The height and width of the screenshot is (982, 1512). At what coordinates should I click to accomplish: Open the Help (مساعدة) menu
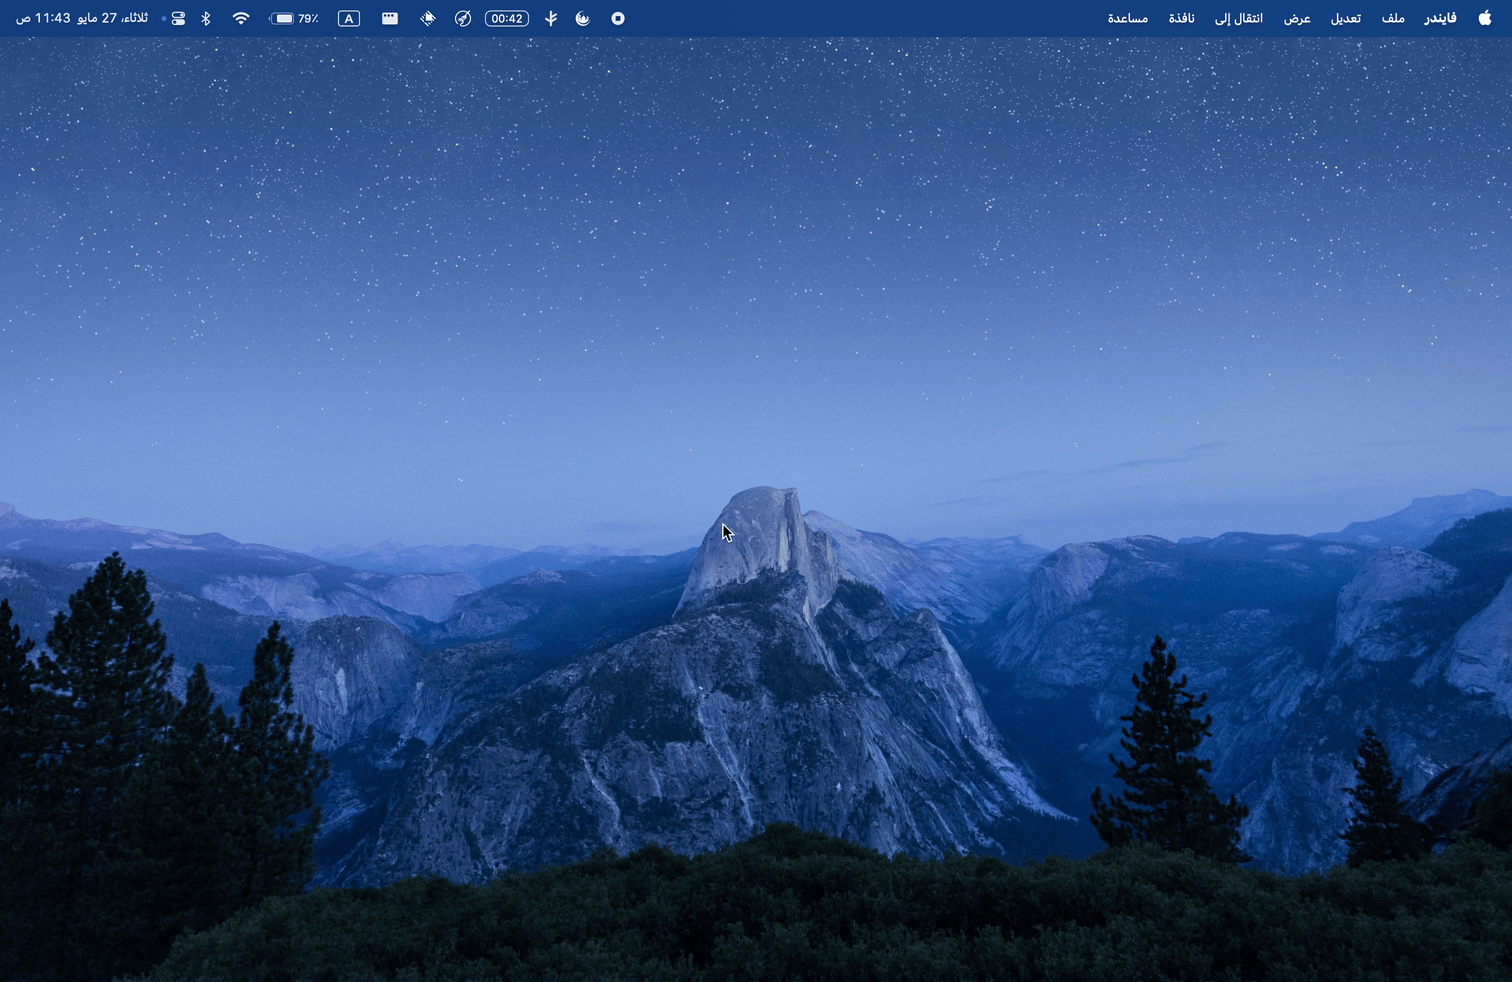click(1127, 18)
